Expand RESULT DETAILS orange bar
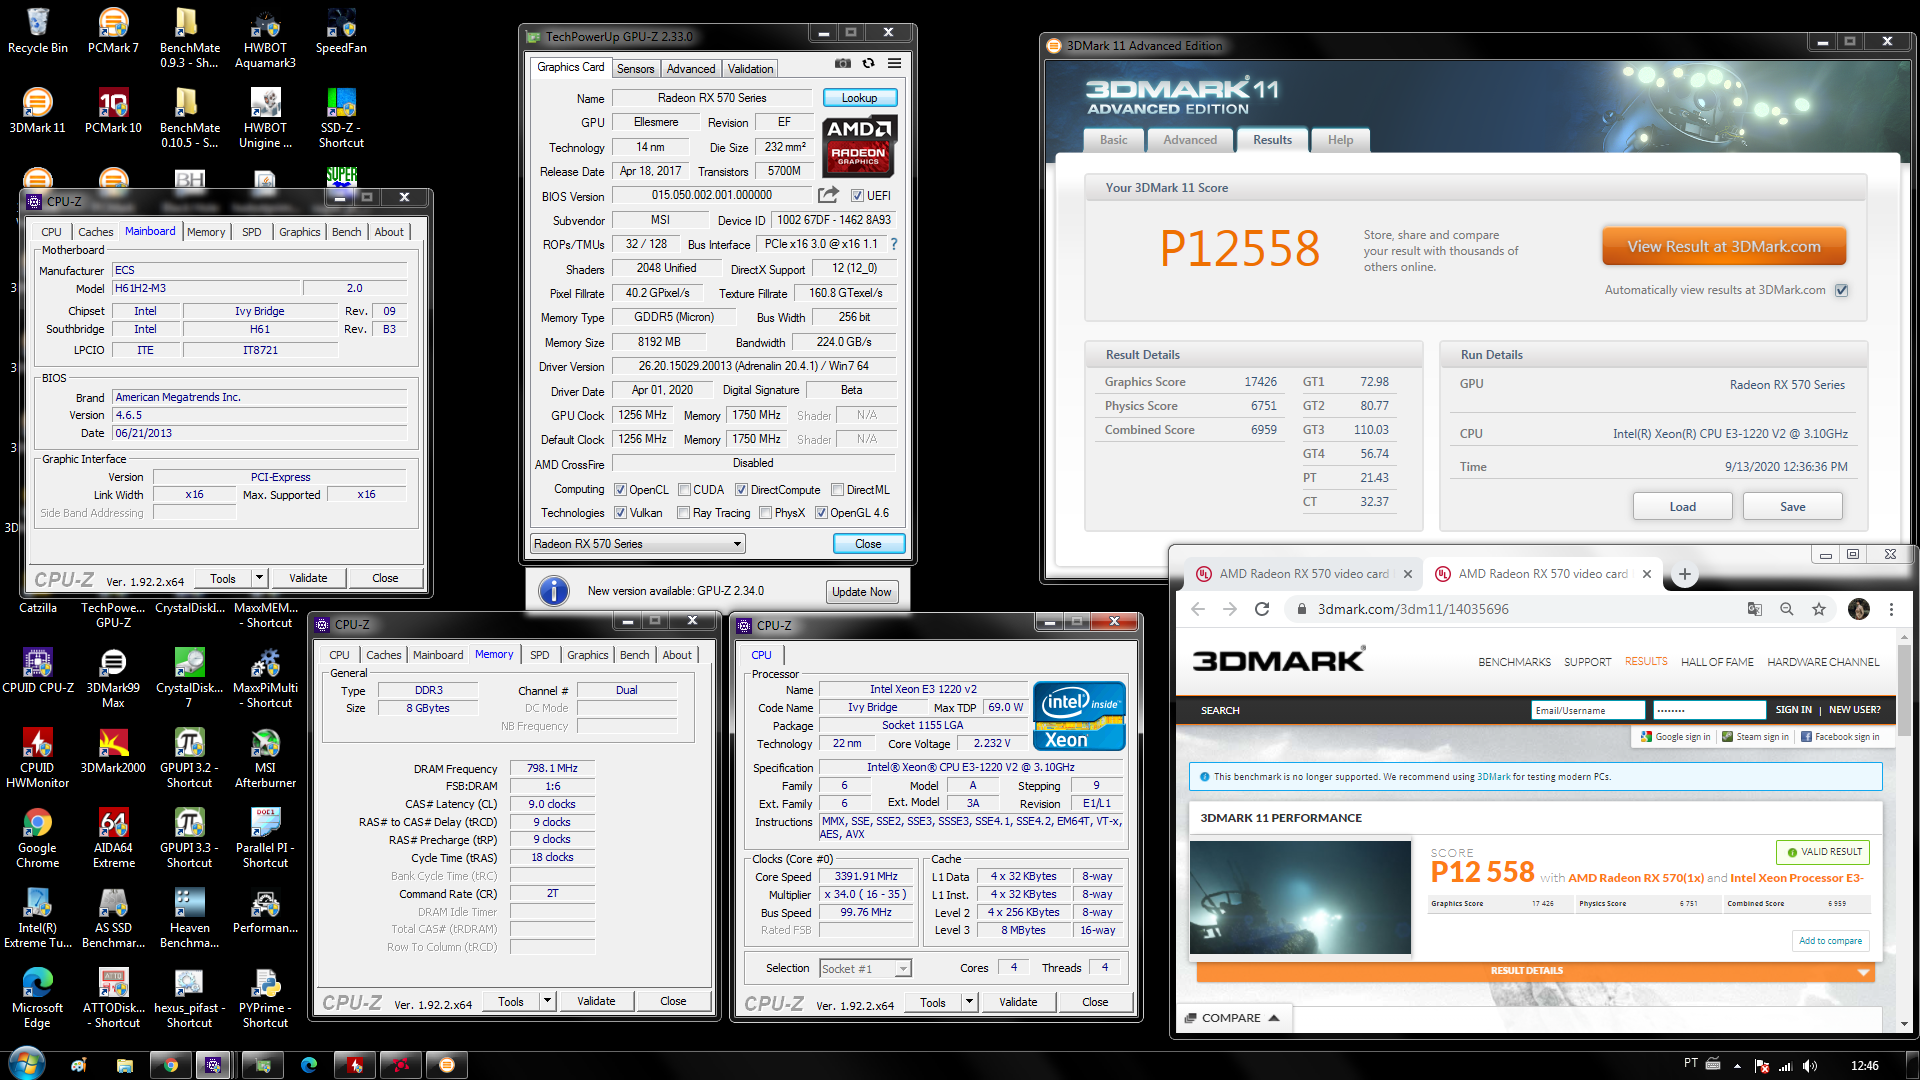The height and width of the screenshot is (1080, 1920). (1534, 971)
